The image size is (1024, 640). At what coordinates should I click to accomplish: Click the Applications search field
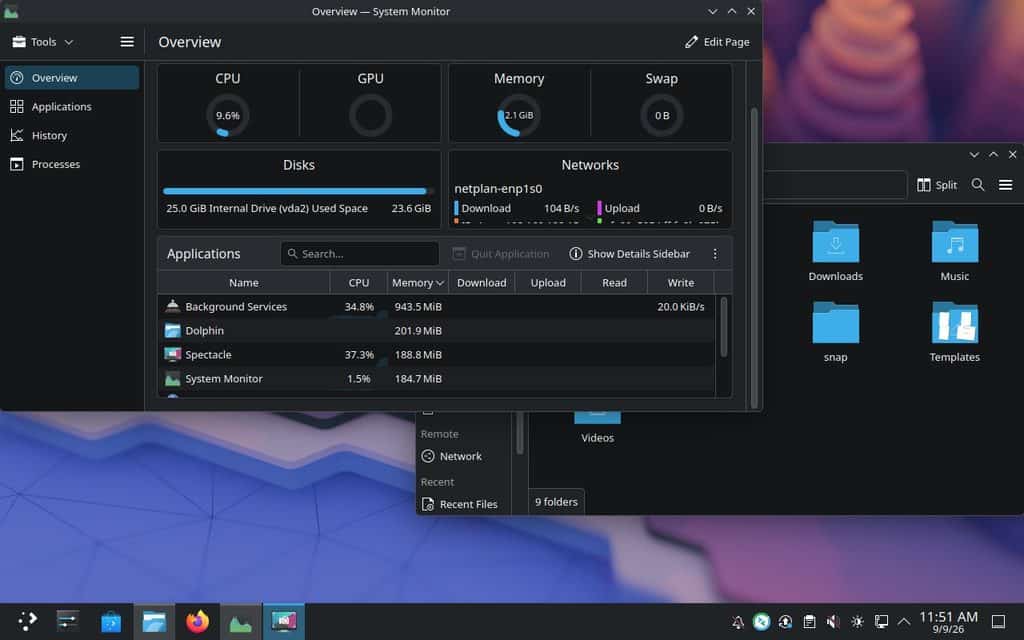[360, 253]
